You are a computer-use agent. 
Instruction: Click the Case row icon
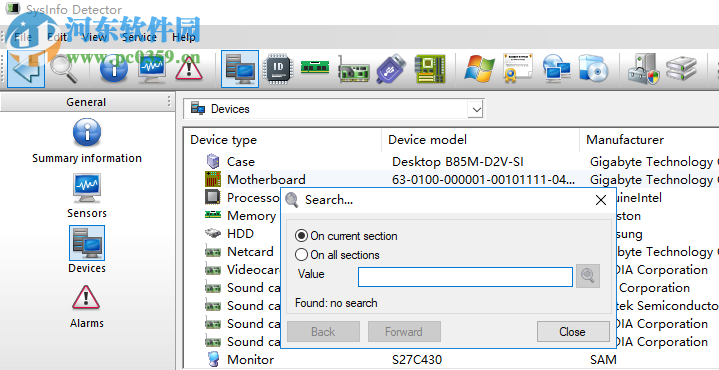(x=213, y=161)
